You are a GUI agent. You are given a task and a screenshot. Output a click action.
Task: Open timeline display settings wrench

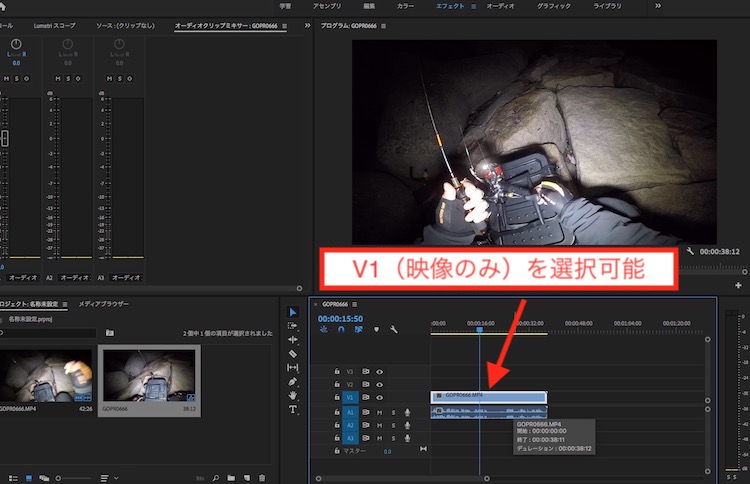point(394,330)
